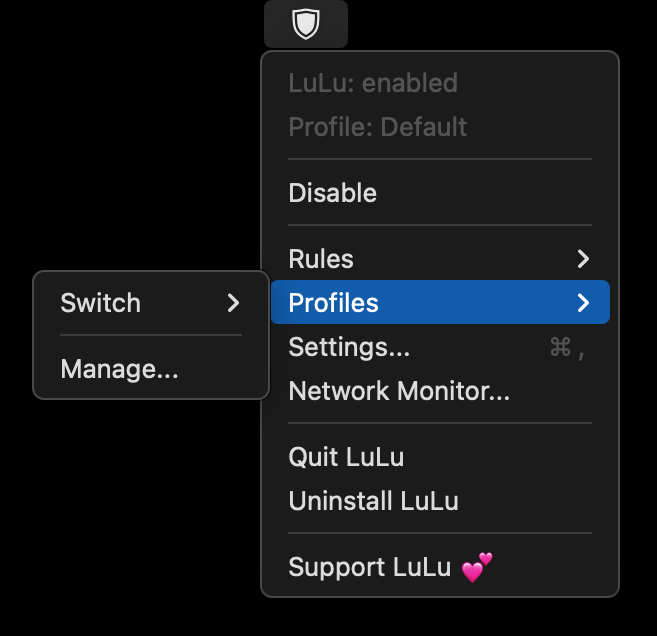Click the Switch label text

101,302
